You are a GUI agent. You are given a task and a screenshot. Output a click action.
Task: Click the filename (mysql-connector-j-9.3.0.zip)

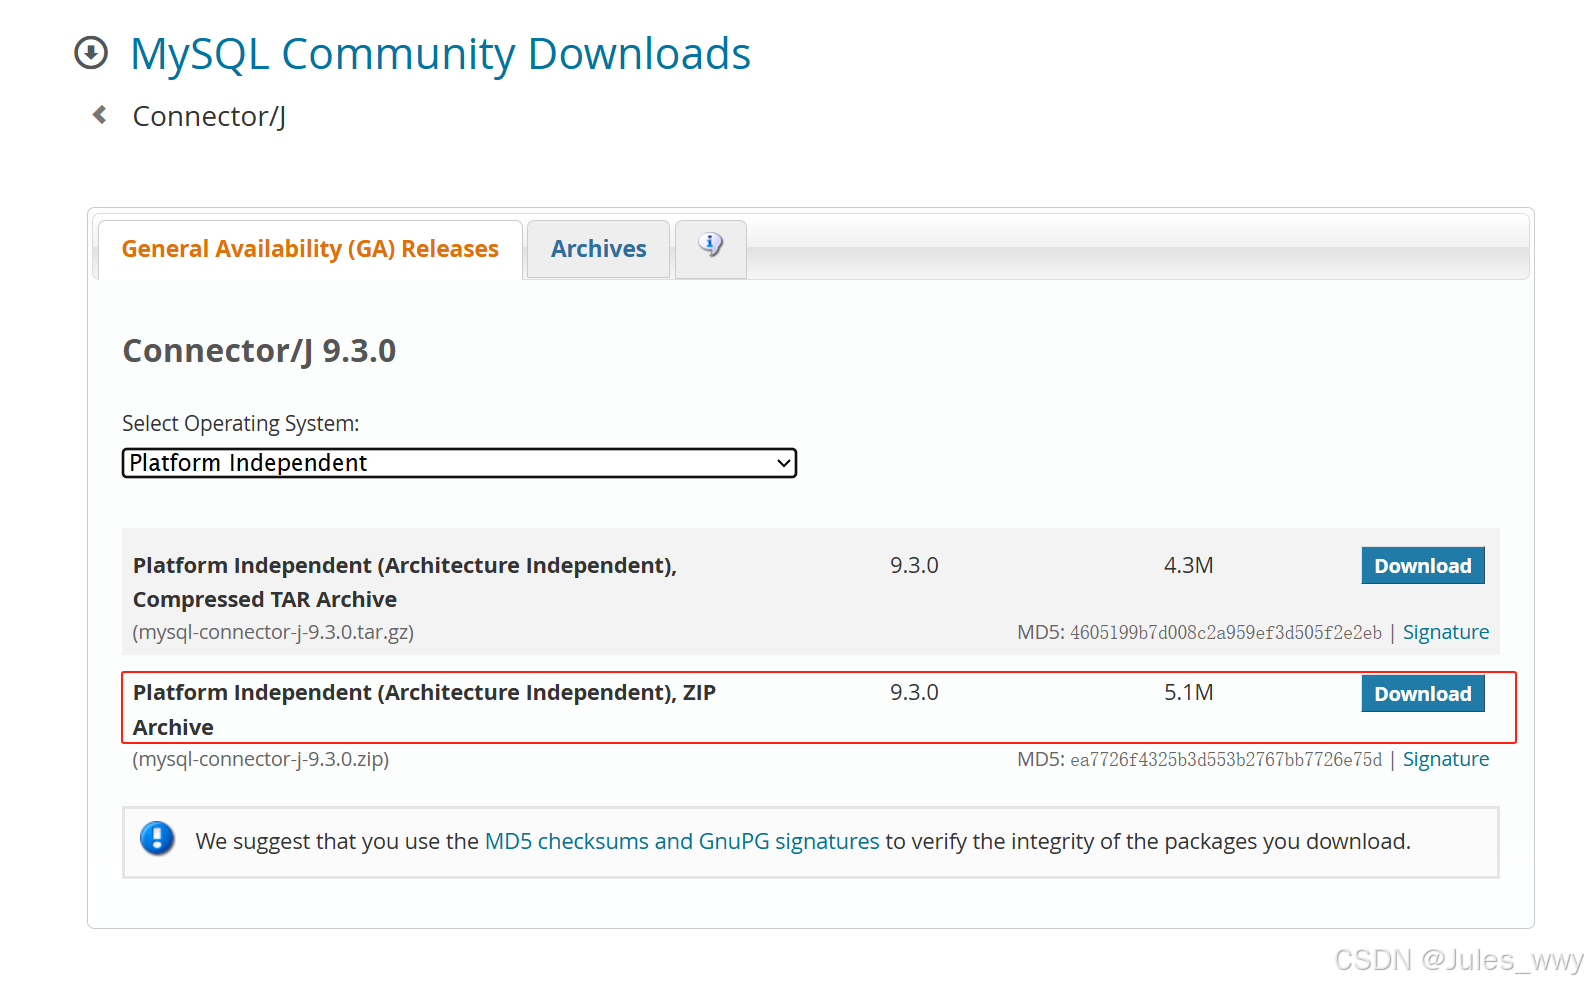pyautogui.click(x=261, y=759)
